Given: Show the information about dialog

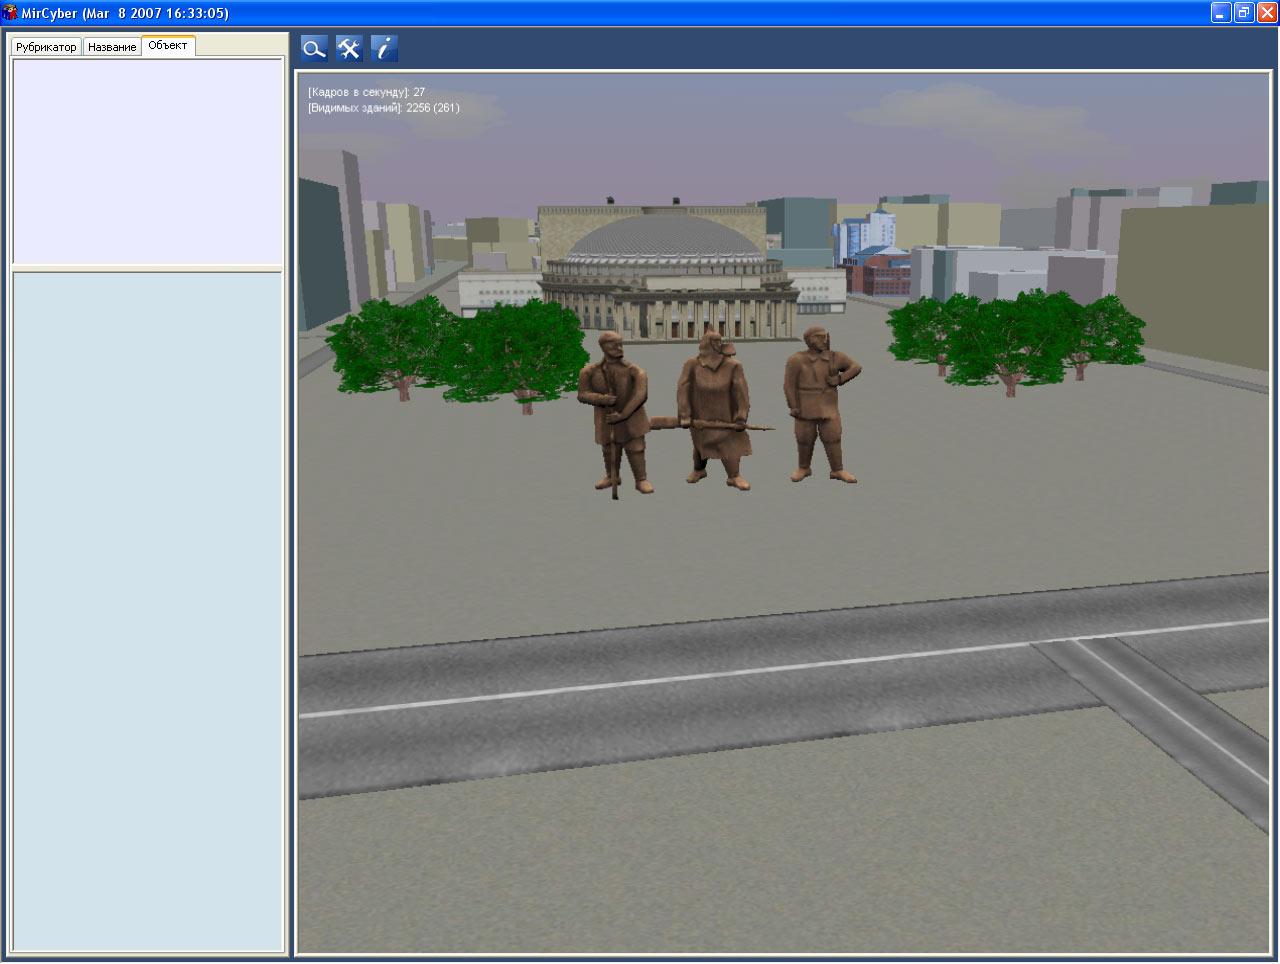Looking at the screenshot, I should pos(384,48).
